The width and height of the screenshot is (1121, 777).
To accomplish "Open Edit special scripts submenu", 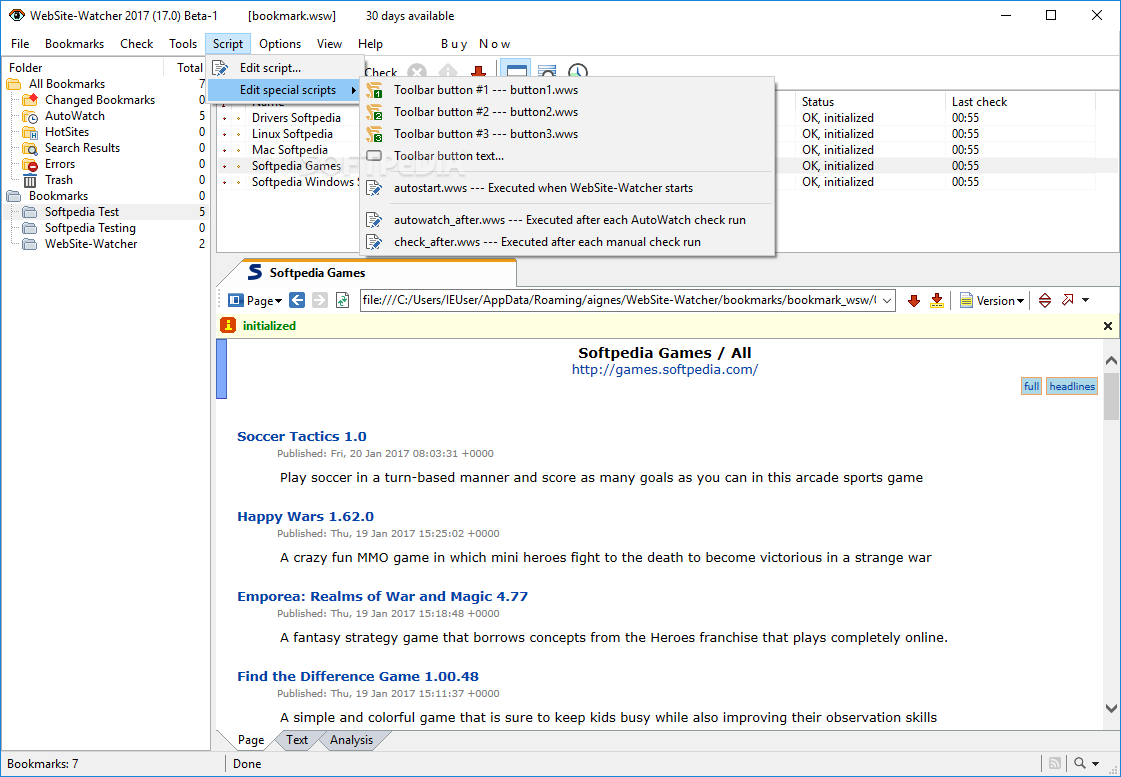I will (285, 90).
